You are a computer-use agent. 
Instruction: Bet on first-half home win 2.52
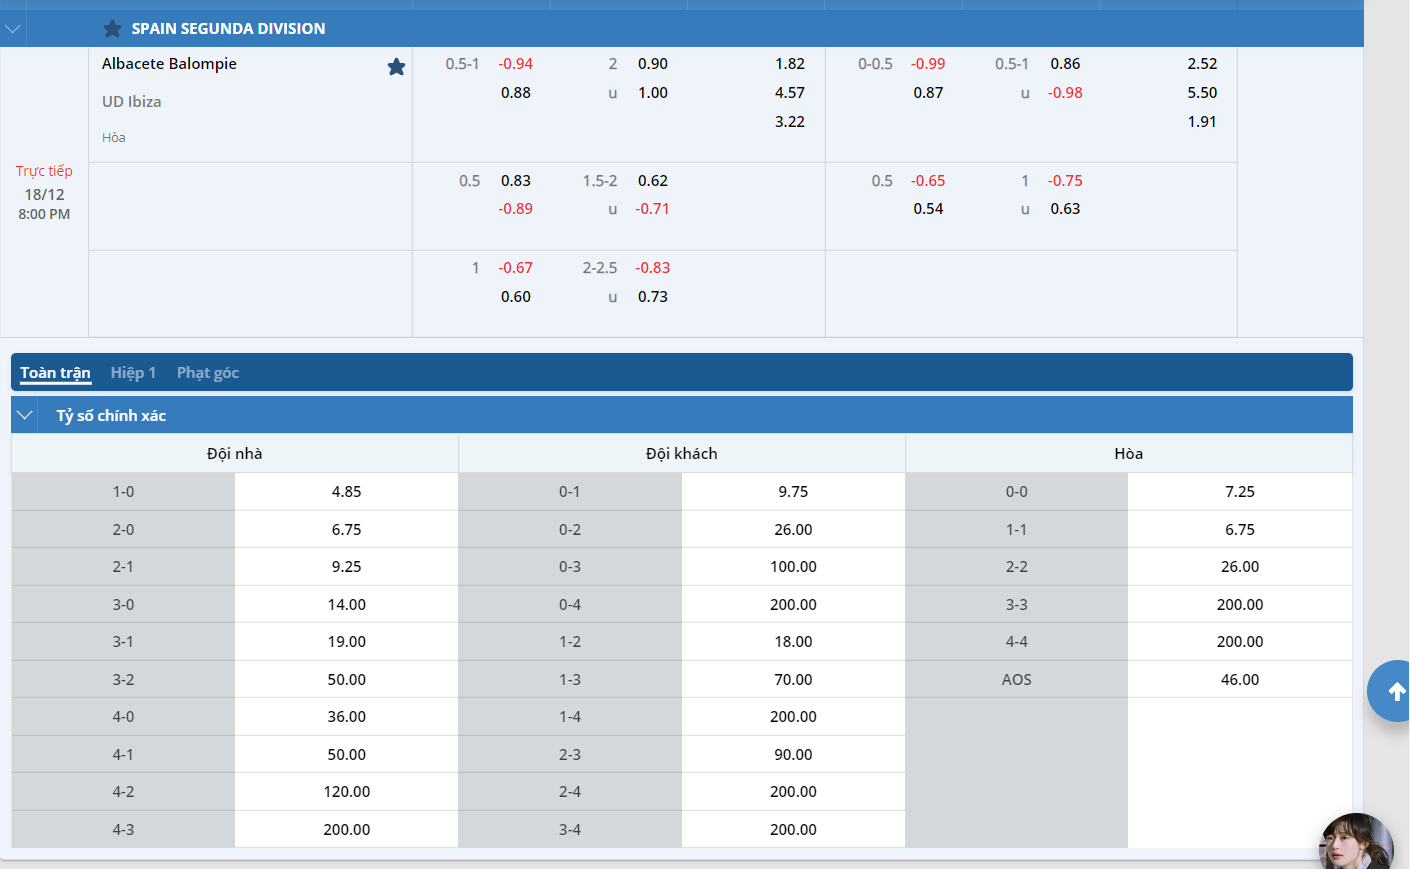pos(1202,64)
